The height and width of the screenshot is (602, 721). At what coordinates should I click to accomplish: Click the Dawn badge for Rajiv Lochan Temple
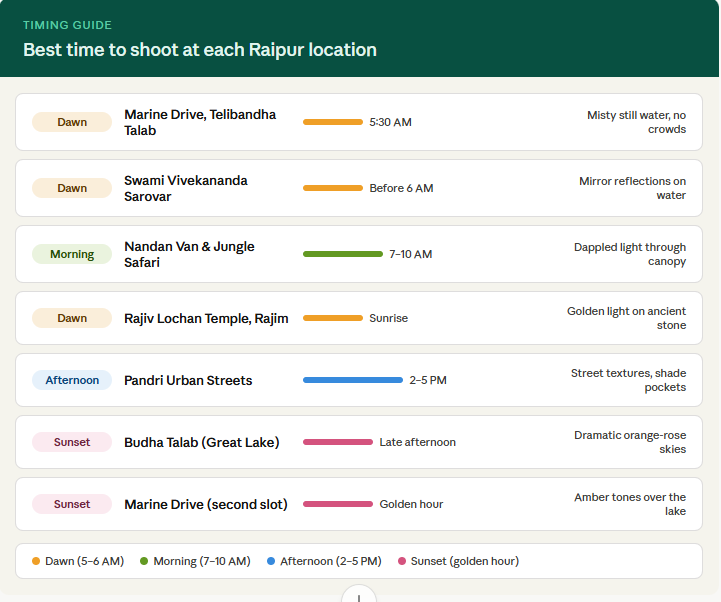(x=72, y=318)
